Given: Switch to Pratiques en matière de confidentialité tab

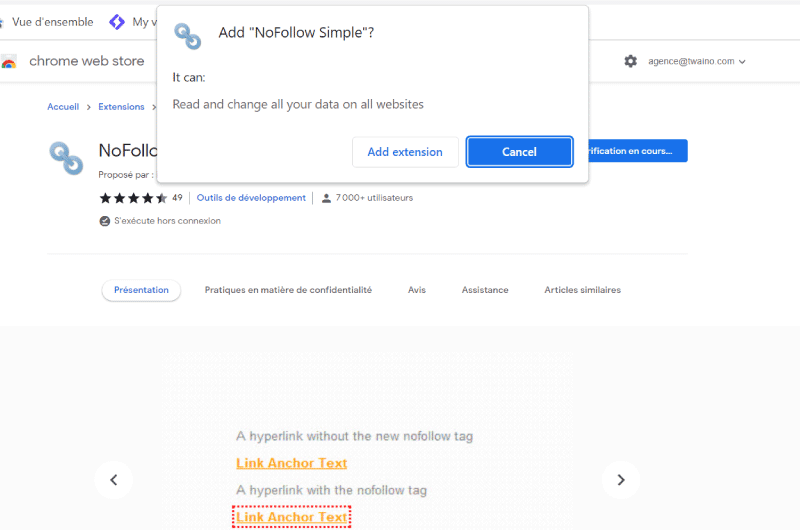Looking at the screenshot, I should (288, 290).
